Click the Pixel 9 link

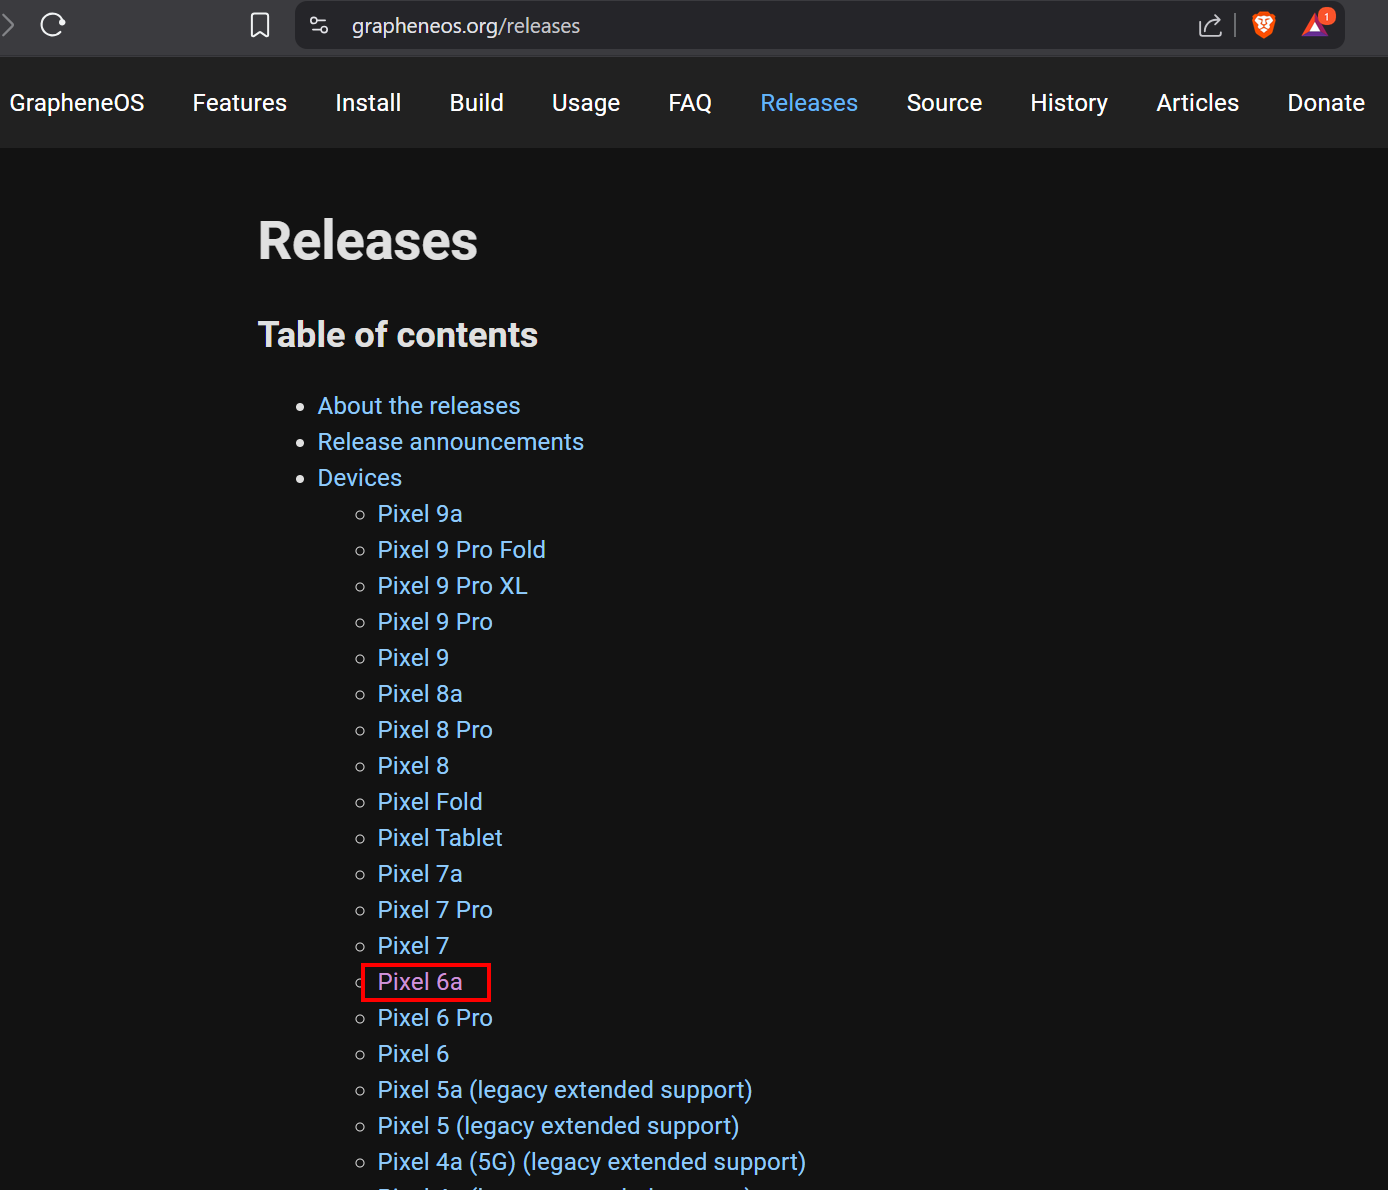coord(413,658)
